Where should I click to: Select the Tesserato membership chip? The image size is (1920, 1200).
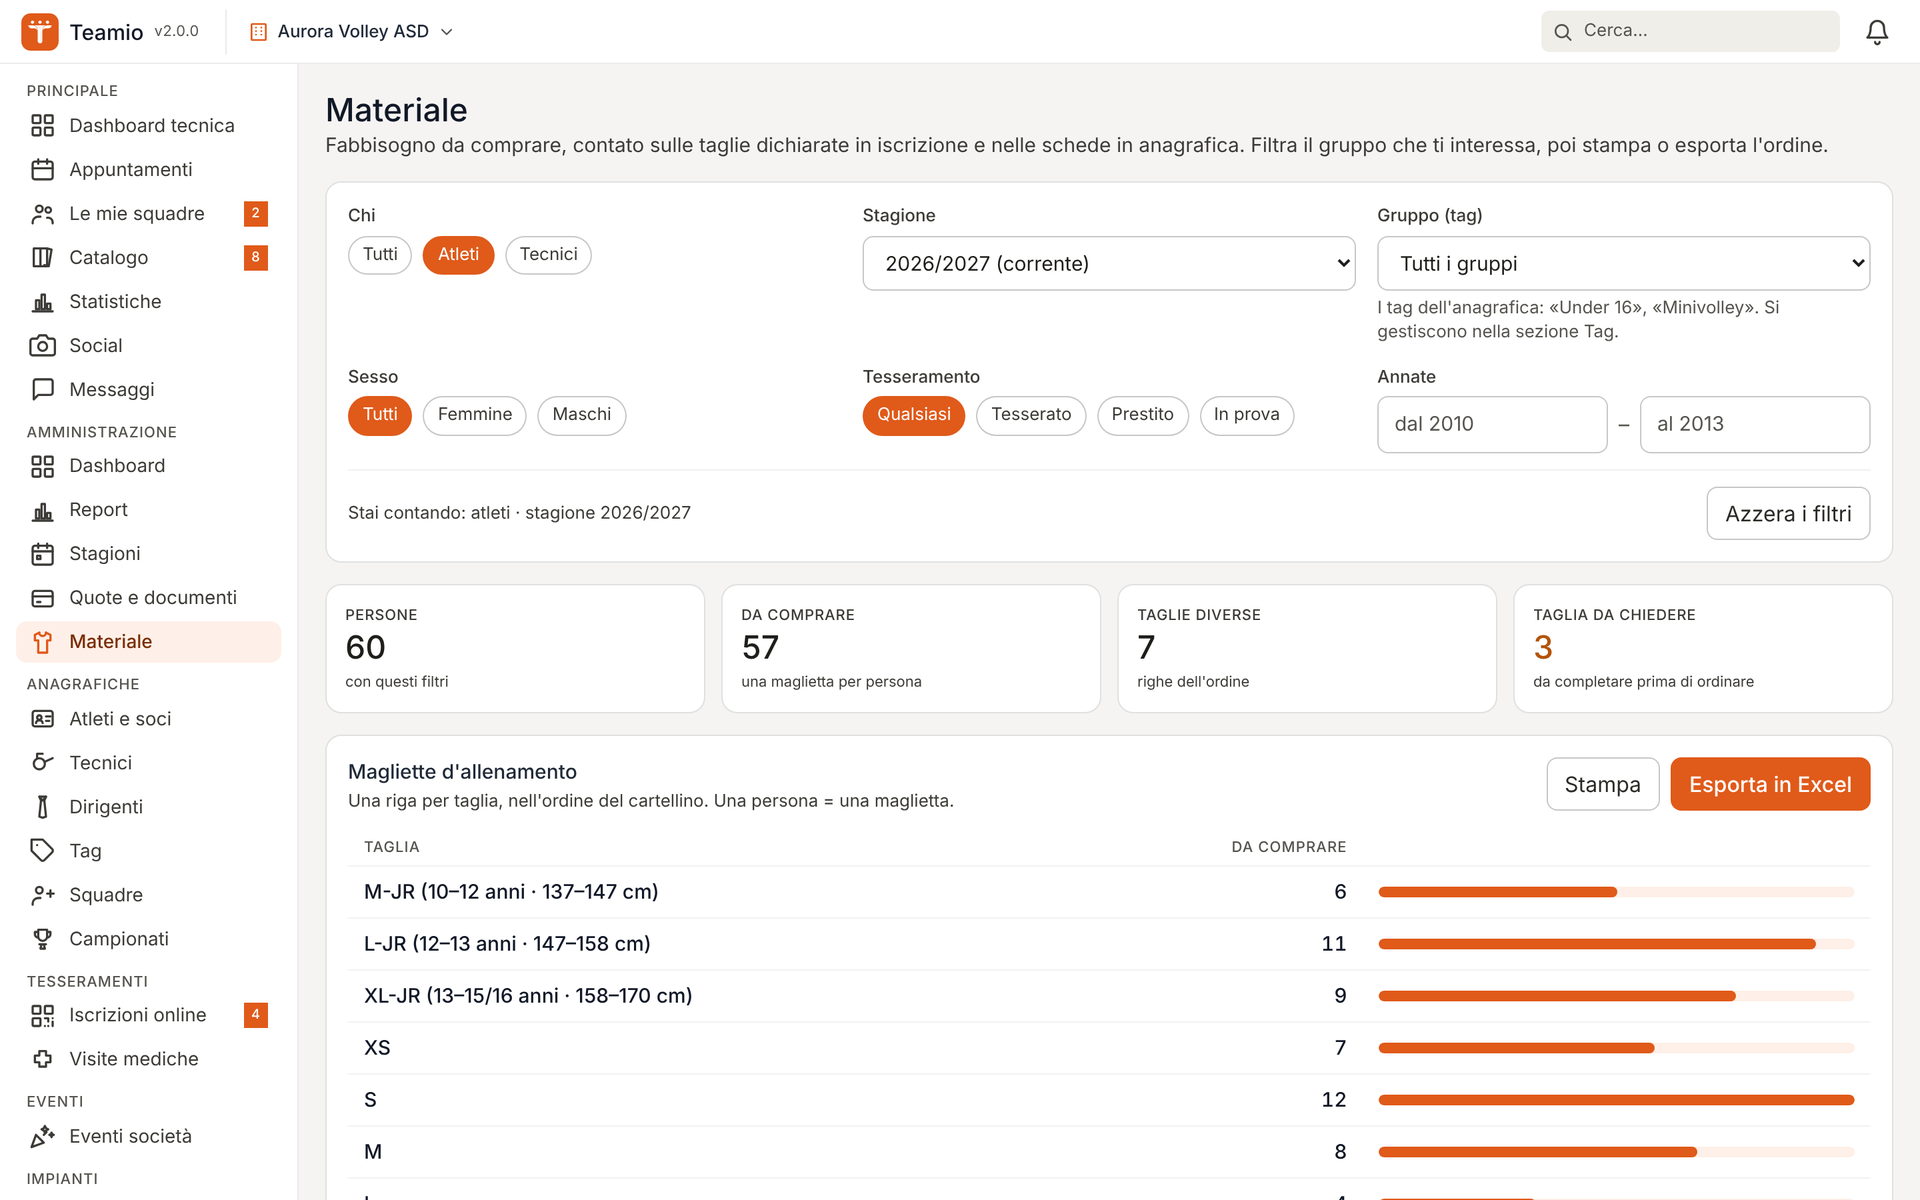[x=1031, y=415]
